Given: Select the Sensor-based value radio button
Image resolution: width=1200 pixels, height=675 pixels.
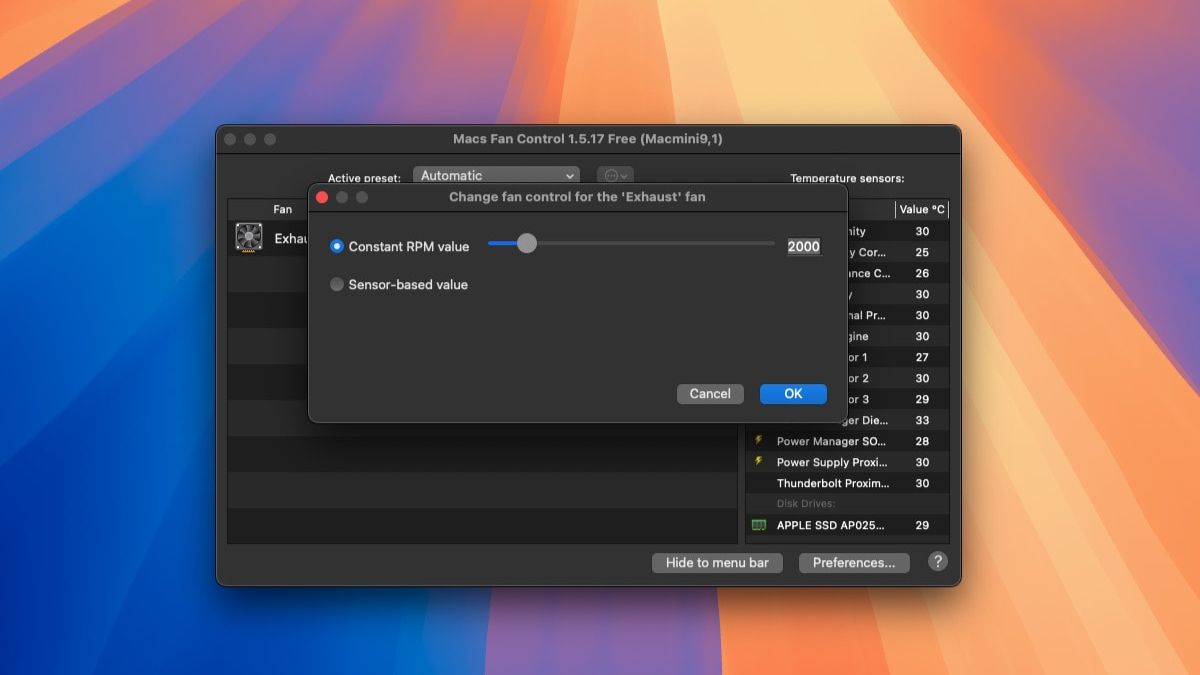Looking at the screenshot, I should click(337, 284).
